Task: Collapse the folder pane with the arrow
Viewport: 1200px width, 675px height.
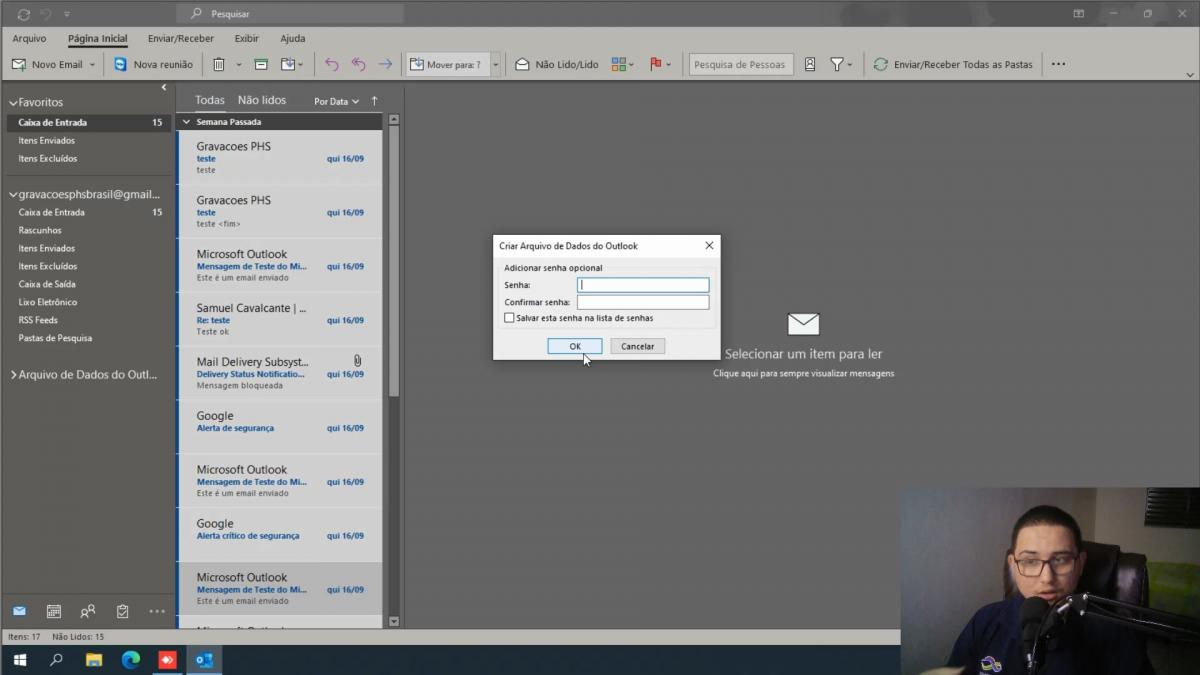Action: click(164, 88)
